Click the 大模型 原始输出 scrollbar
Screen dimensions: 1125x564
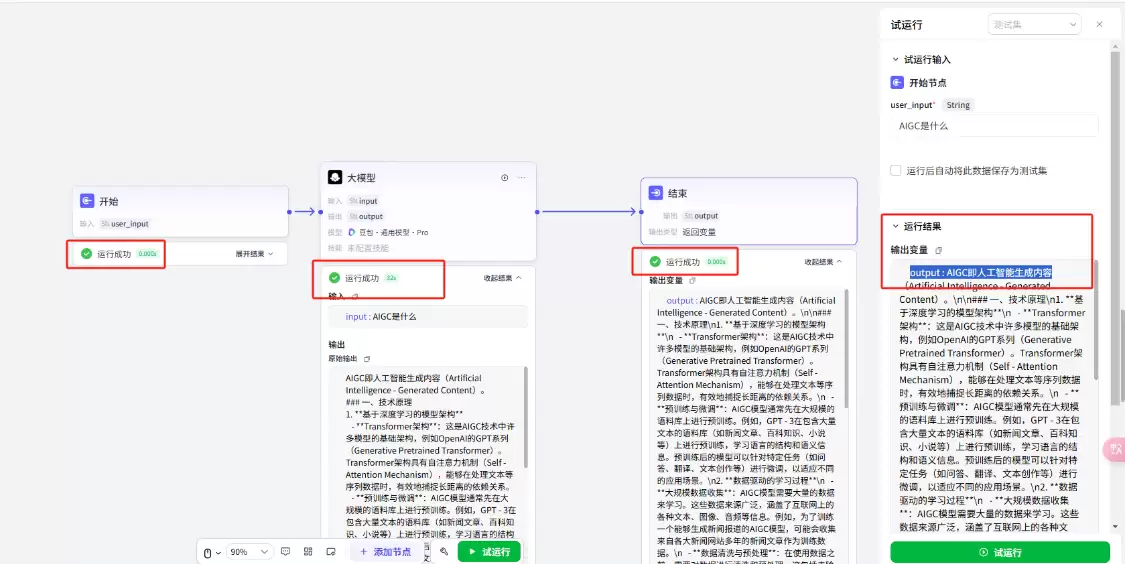[x=527, y=416]
